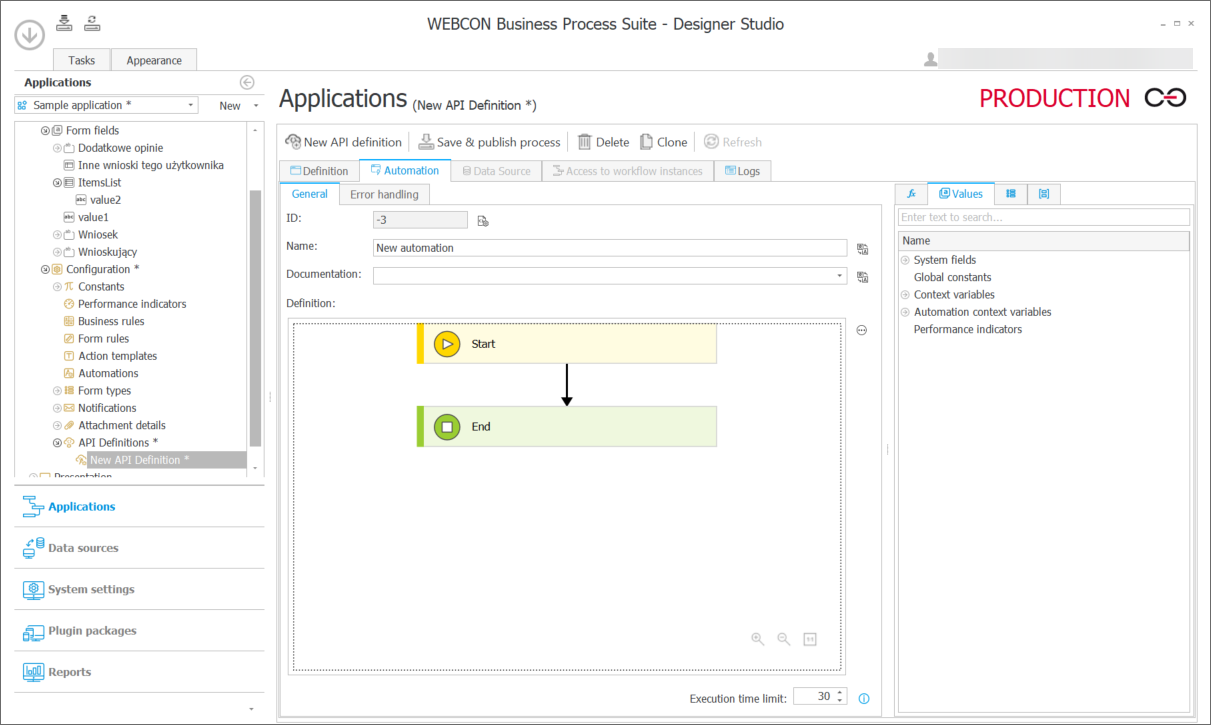Click the user profile icon at top right
1211x725 pixels.
[x=931, y=60]
